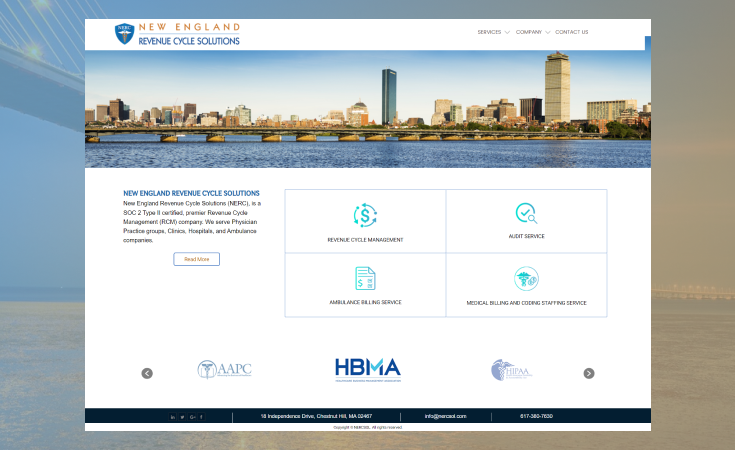Viewport: 735px width, 450px height.
Task: Show previous partner logo in carousel
Action: [147, 373]
